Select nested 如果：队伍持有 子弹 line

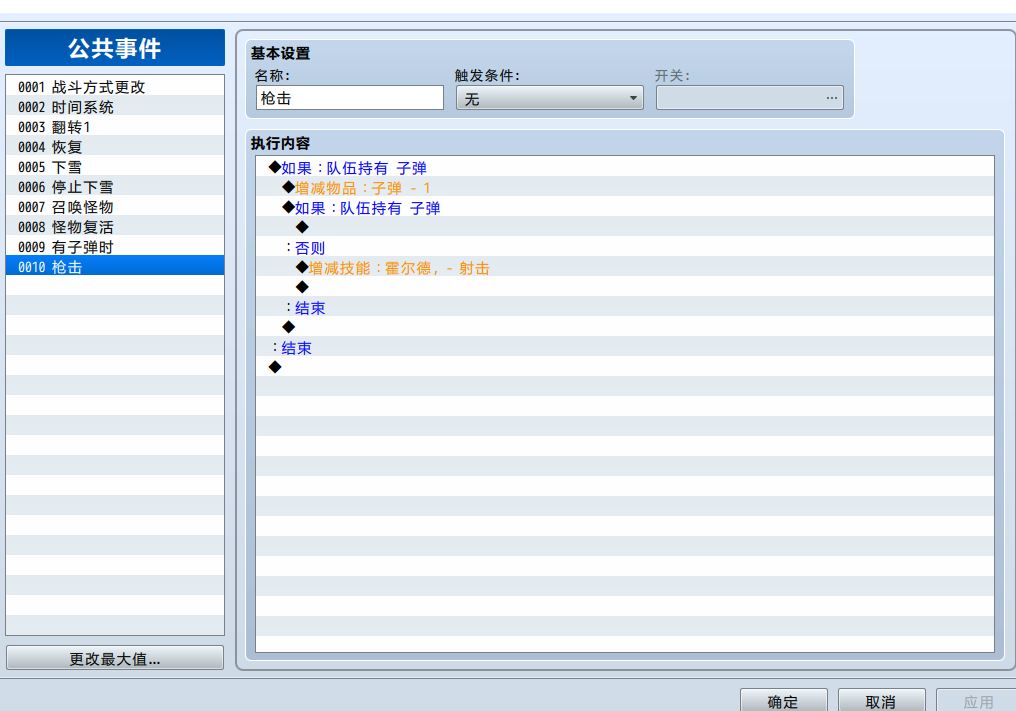pyautogui.click(x=625, y=208)
